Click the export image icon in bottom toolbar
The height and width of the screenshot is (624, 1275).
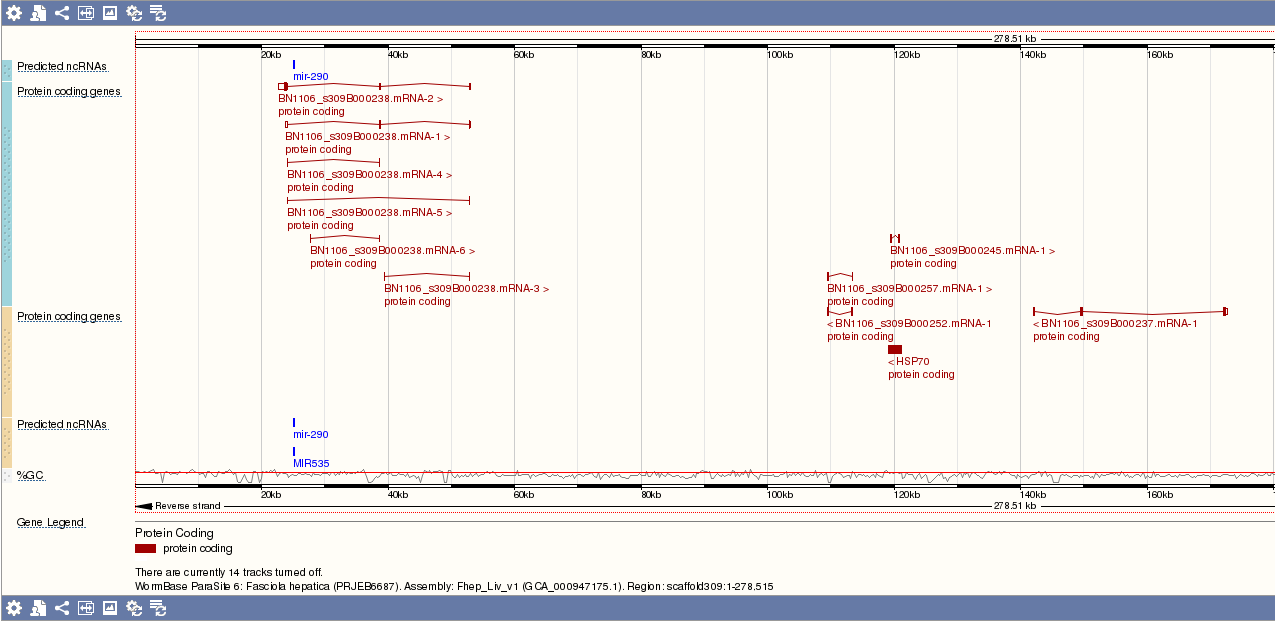[x=110, y=608]
